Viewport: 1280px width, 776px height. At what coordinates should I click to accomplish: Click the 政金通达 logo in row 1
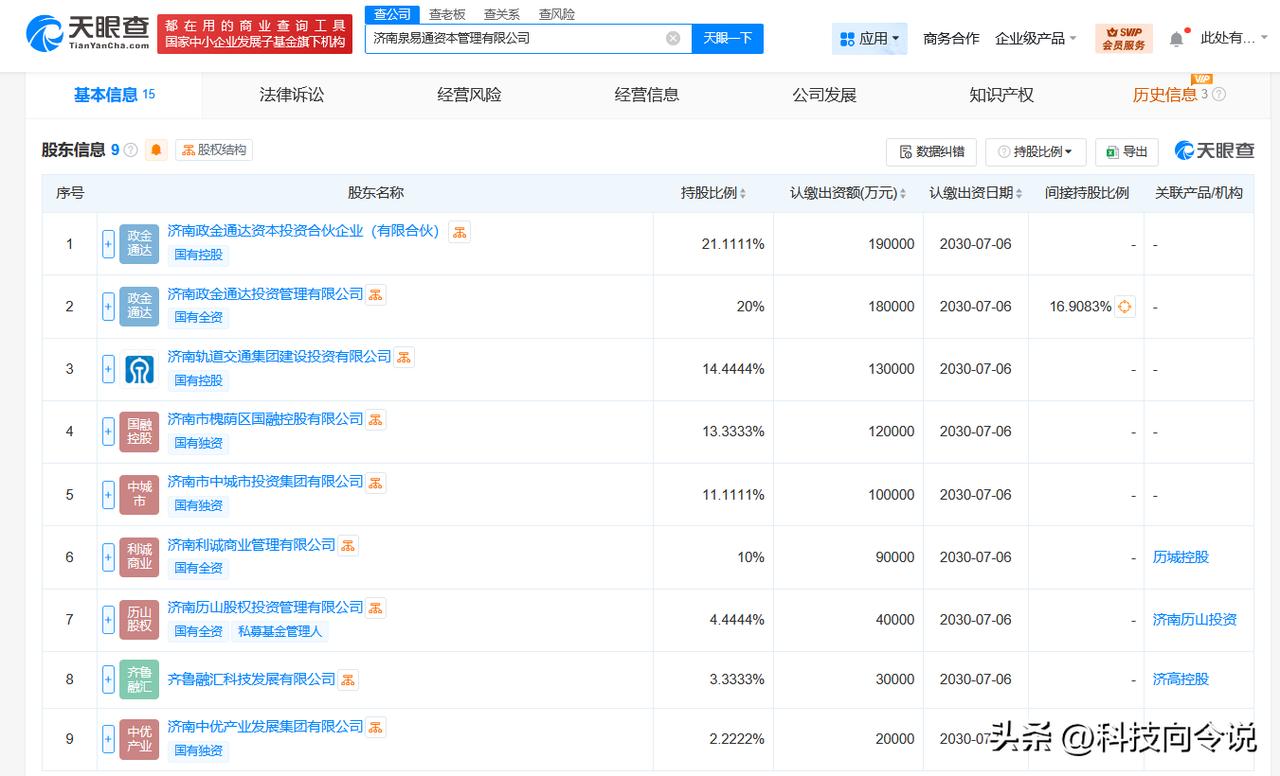tap(139, 244)
